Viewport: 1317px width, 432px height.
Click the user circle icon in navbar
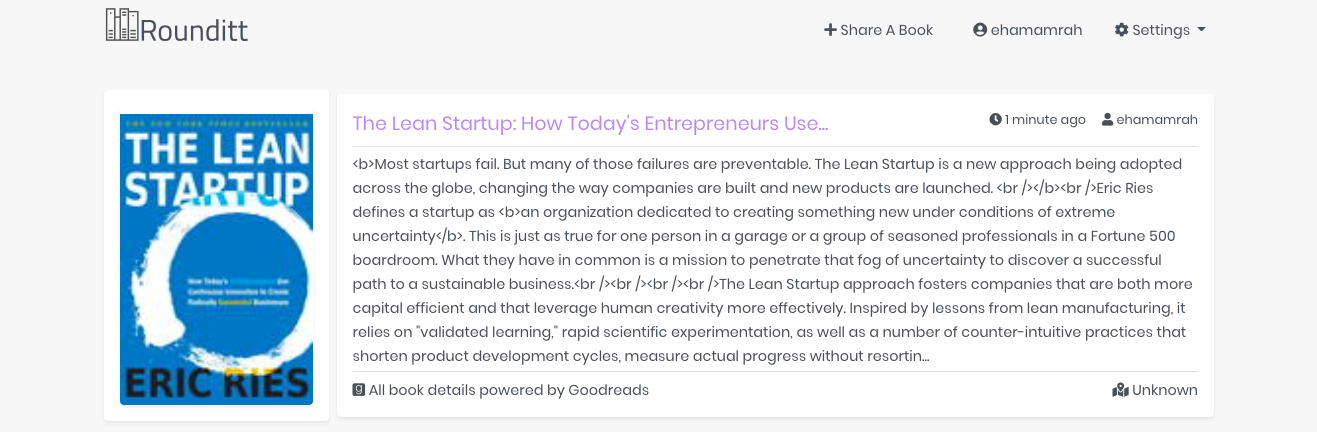980,30
